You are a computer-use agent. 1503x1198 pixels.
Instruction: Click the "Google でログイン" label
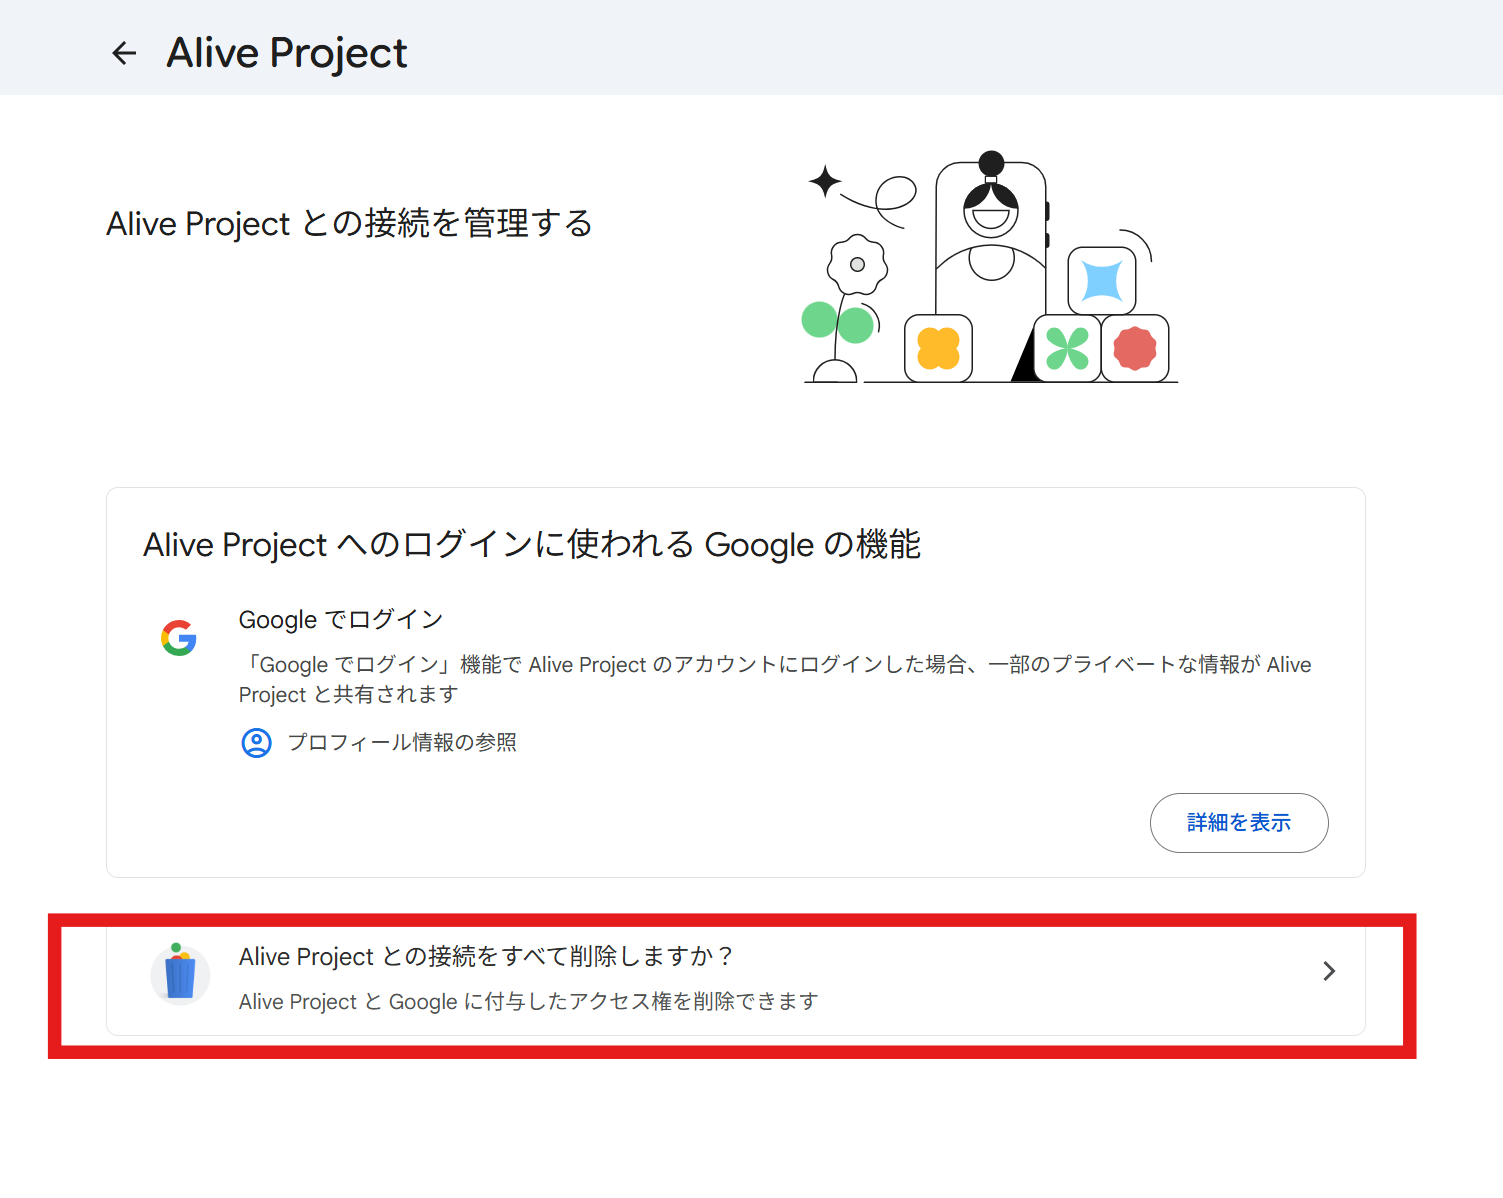[341, 620]
